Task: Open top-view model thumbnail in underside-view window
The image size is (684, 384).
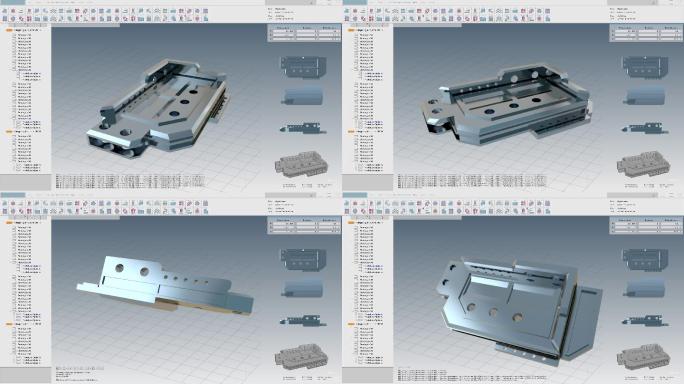Action: (645, 260)
